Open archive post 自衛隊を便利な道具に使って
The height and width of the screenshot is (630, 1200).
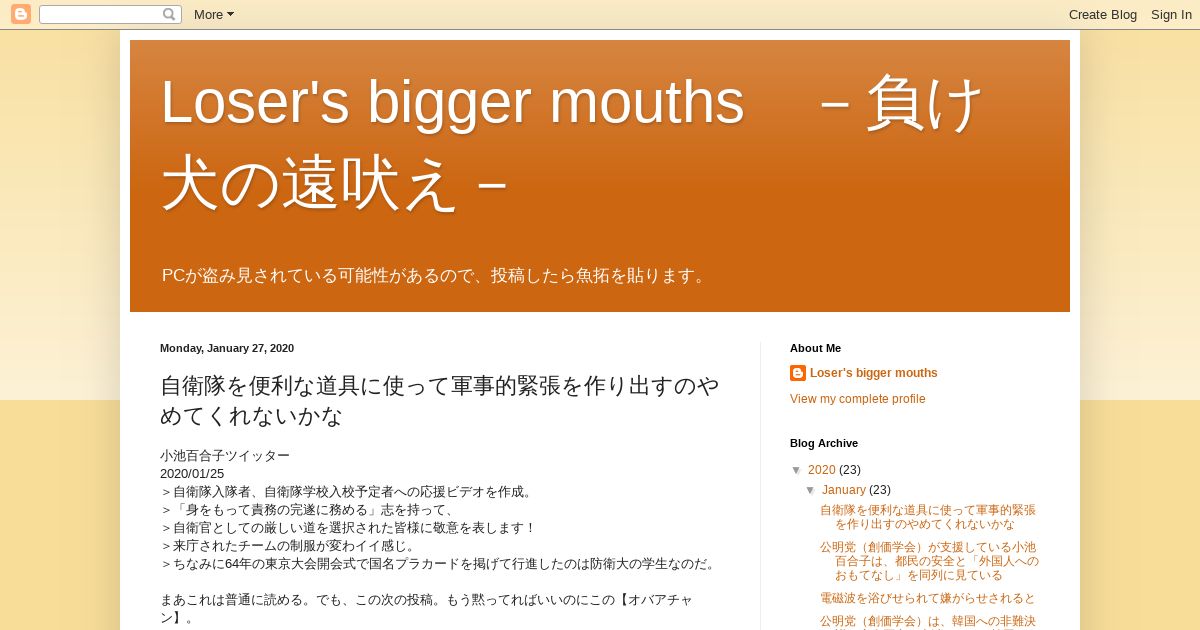(x=928, y=517)
